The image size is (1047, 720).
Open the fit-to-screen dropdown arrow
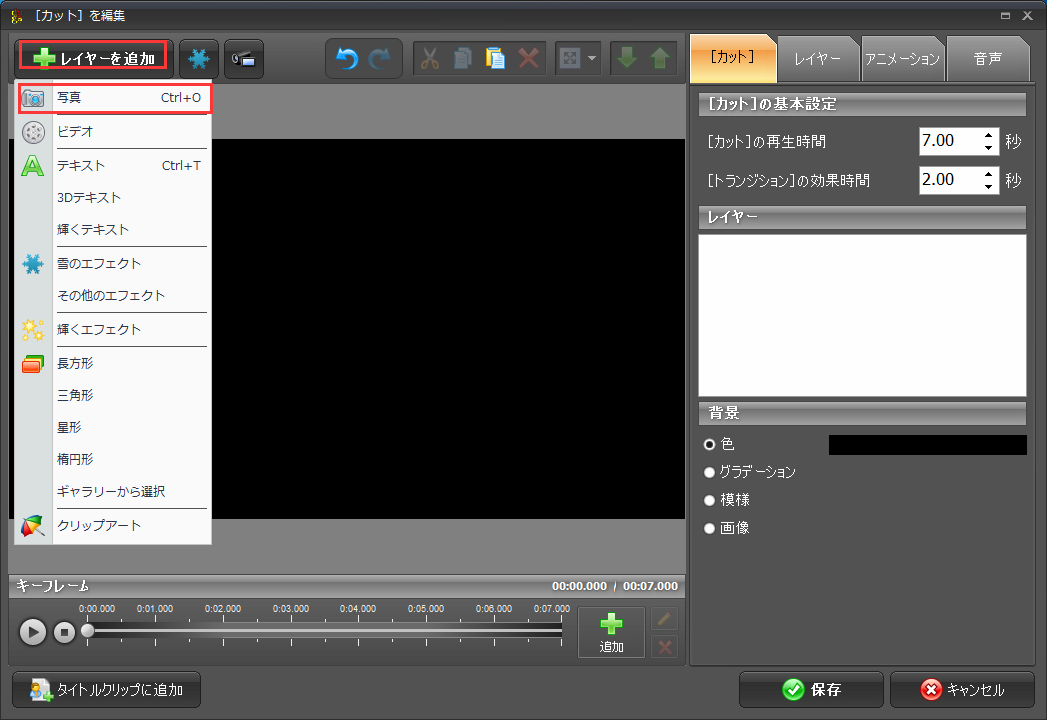[x=593, y=59]
